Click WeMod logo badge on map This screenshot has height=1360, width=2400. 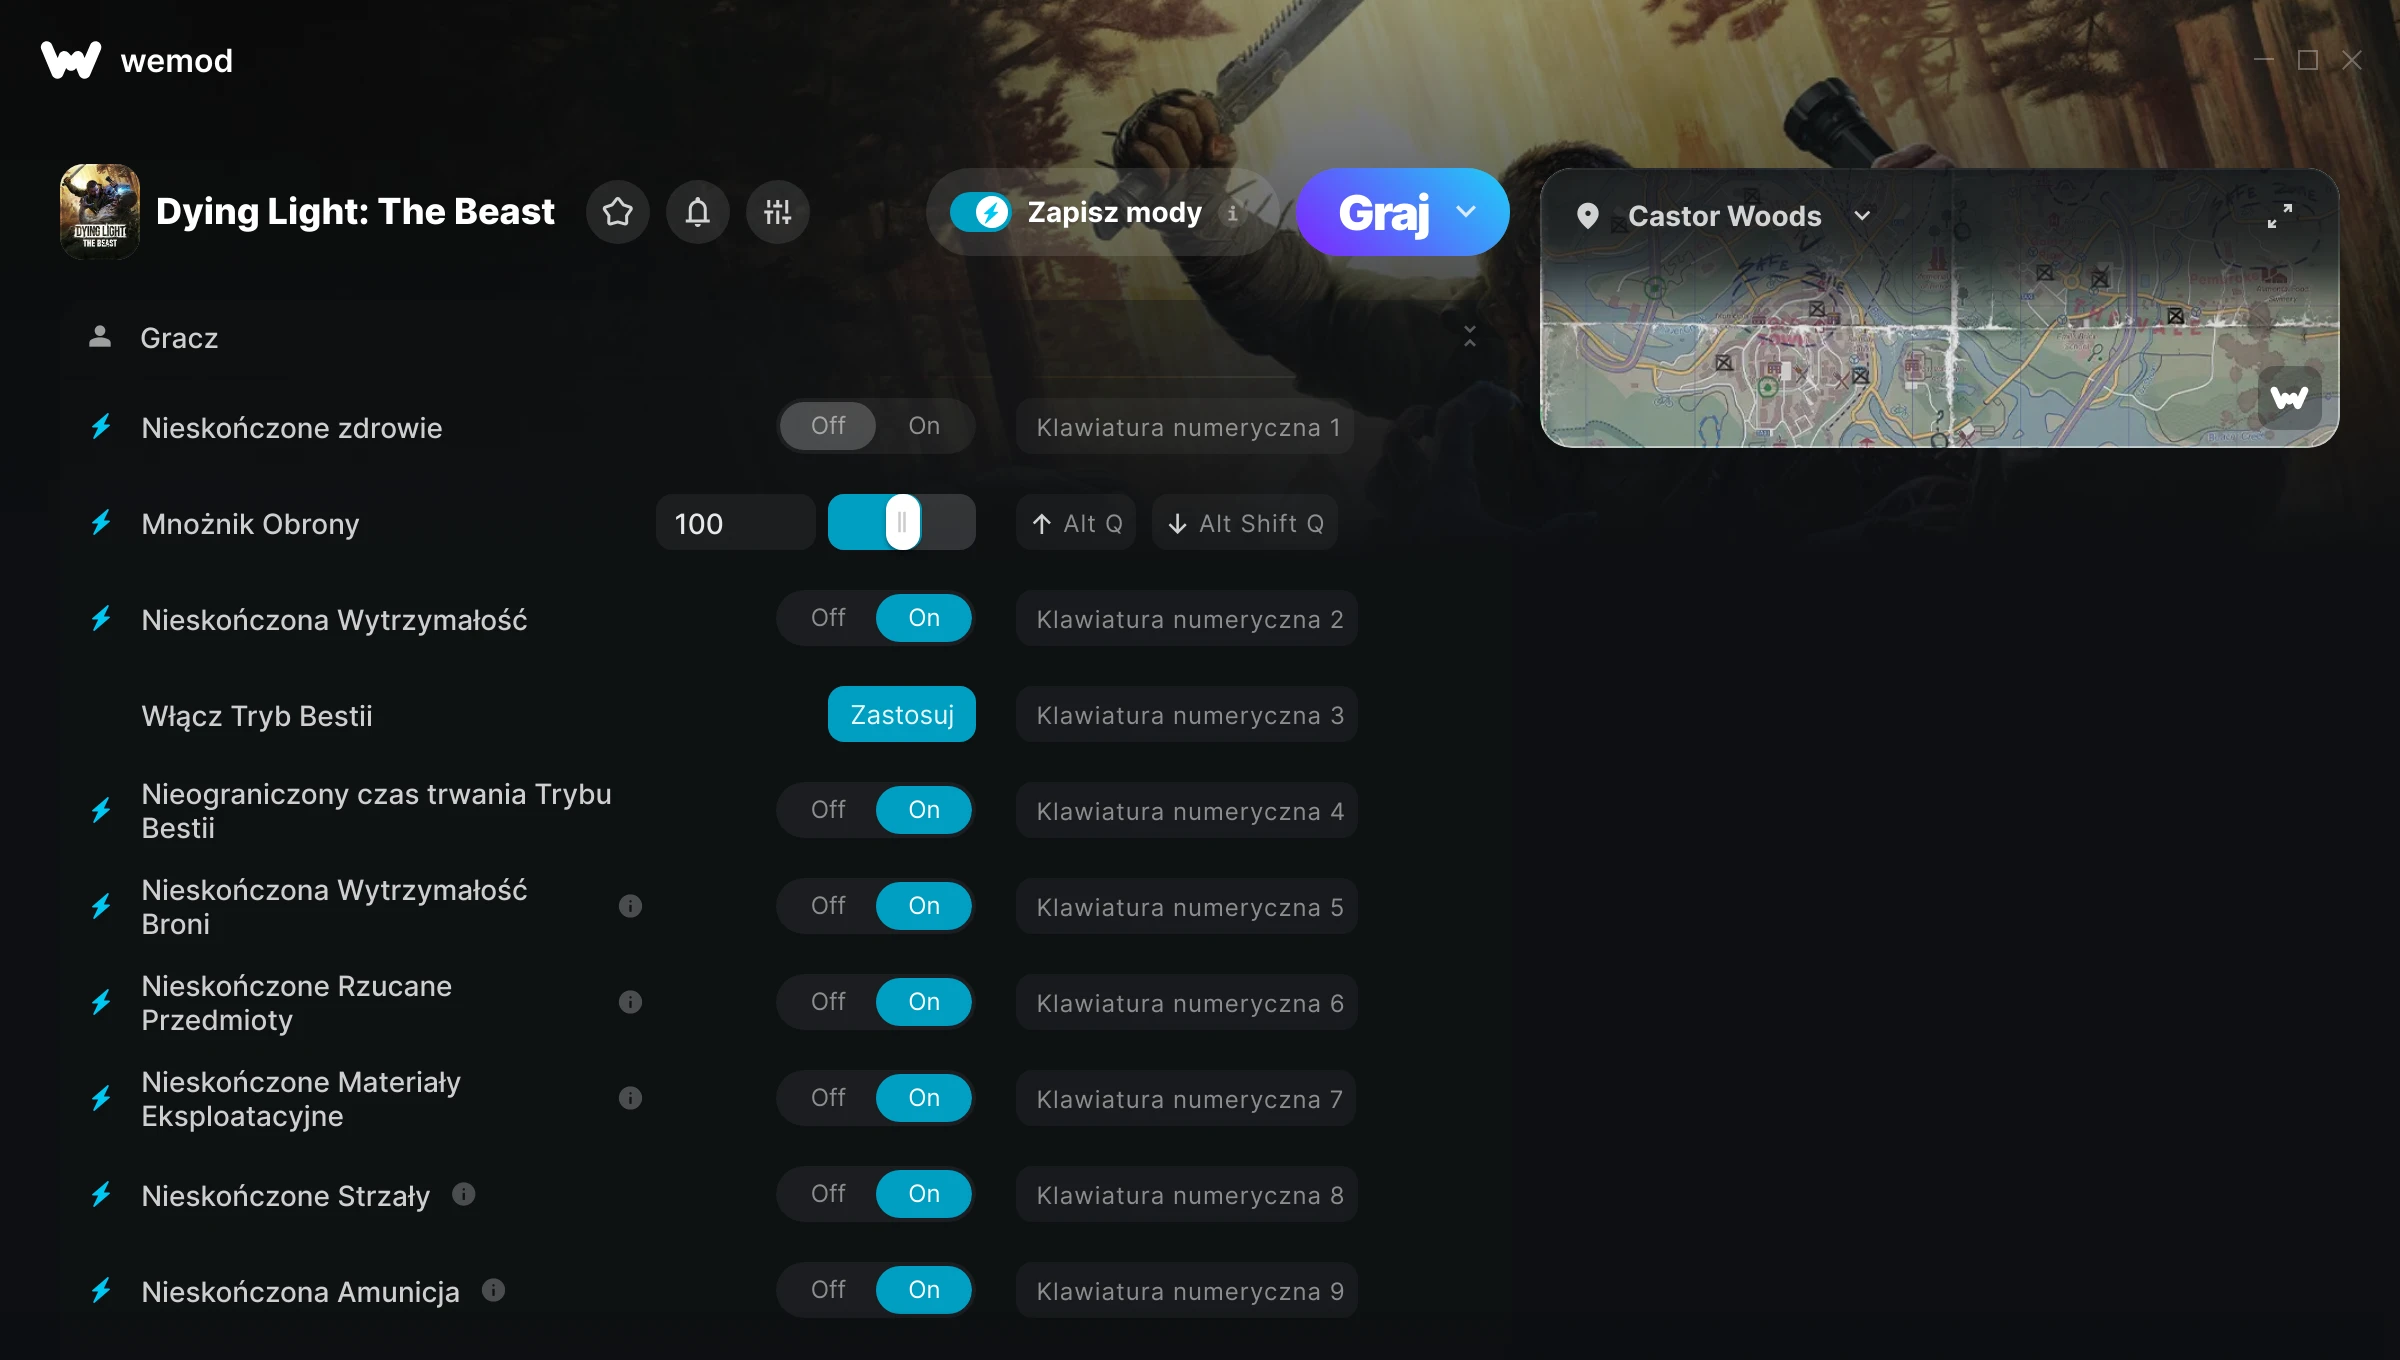[x=2290, y=398]
